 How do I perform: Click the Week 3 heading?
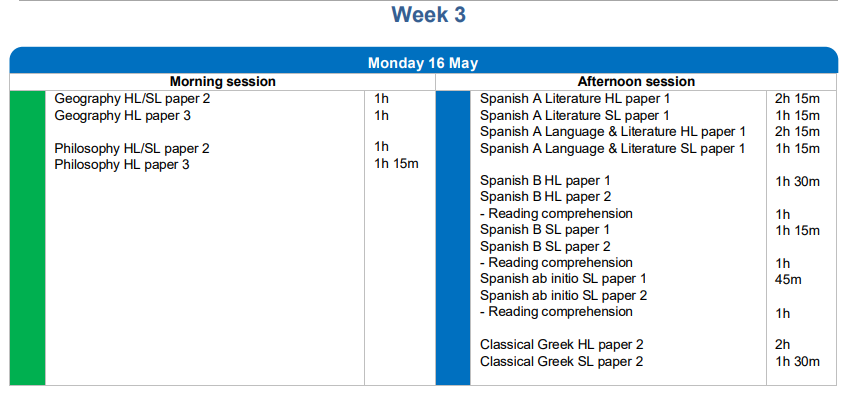pyautogui.click(x=428, y=15)
